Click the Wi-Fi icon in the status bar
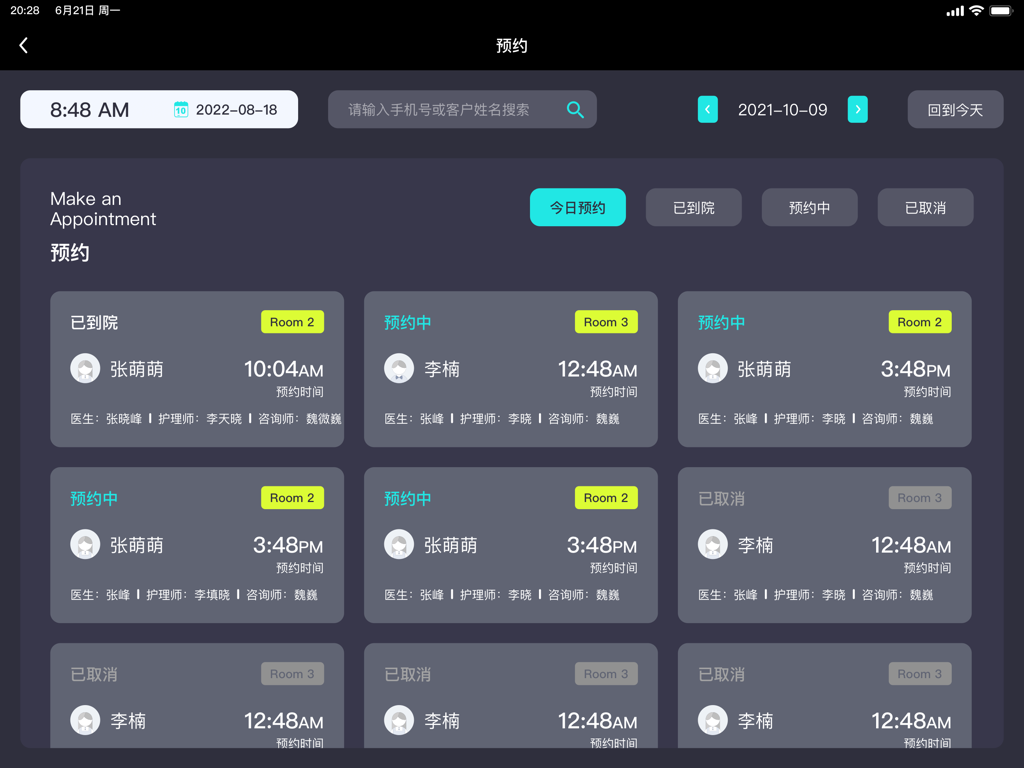Screen dimensions: 1024x768 pos(976,11)
